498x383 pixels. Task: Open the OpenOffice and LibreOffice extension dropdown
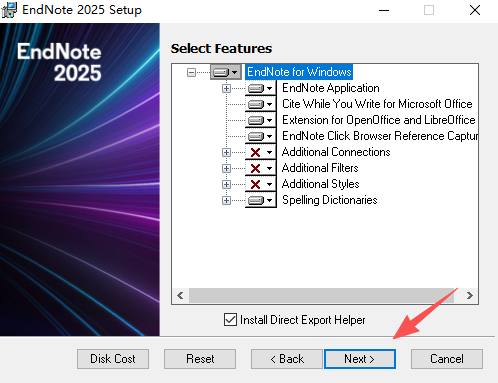click(x=261, y=120)
